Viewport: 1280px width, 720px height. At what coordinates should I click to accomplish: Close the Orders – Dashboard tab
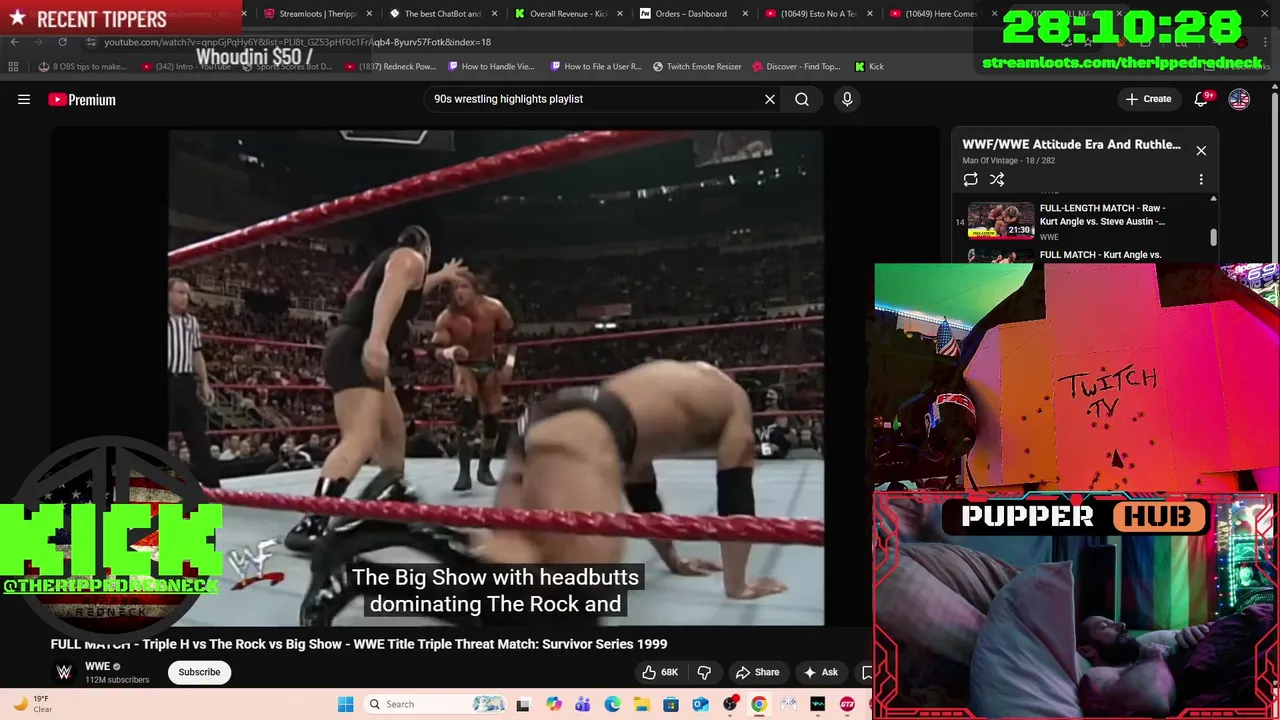coord(744,14)
